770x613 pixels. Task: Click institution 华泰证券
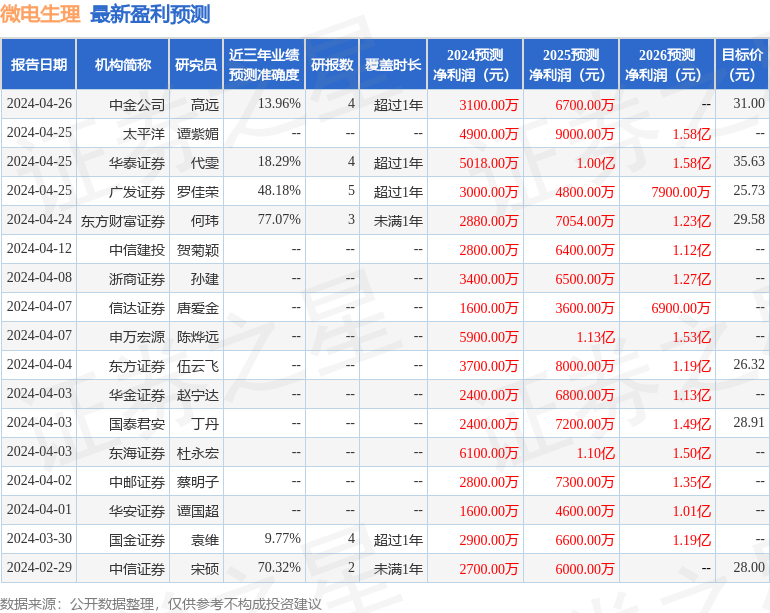coord(137,163)
